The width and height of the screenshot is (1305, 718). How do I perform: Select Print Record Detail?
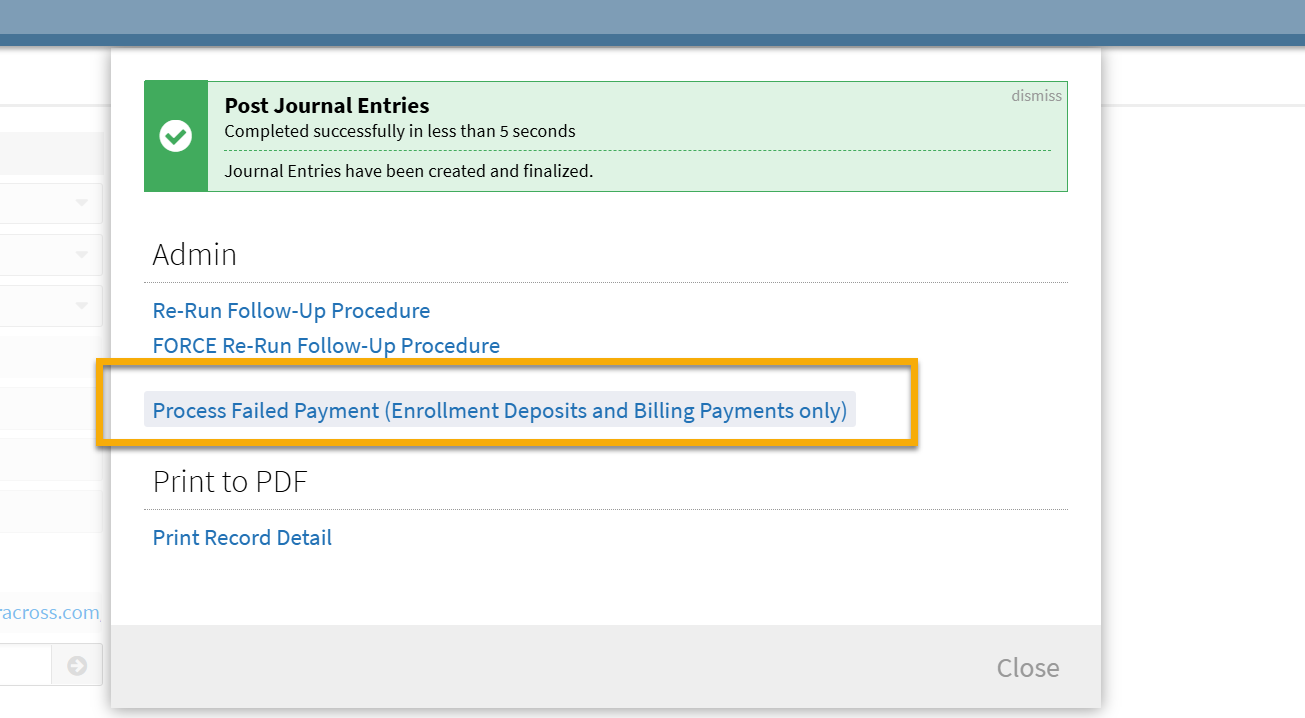242,537
